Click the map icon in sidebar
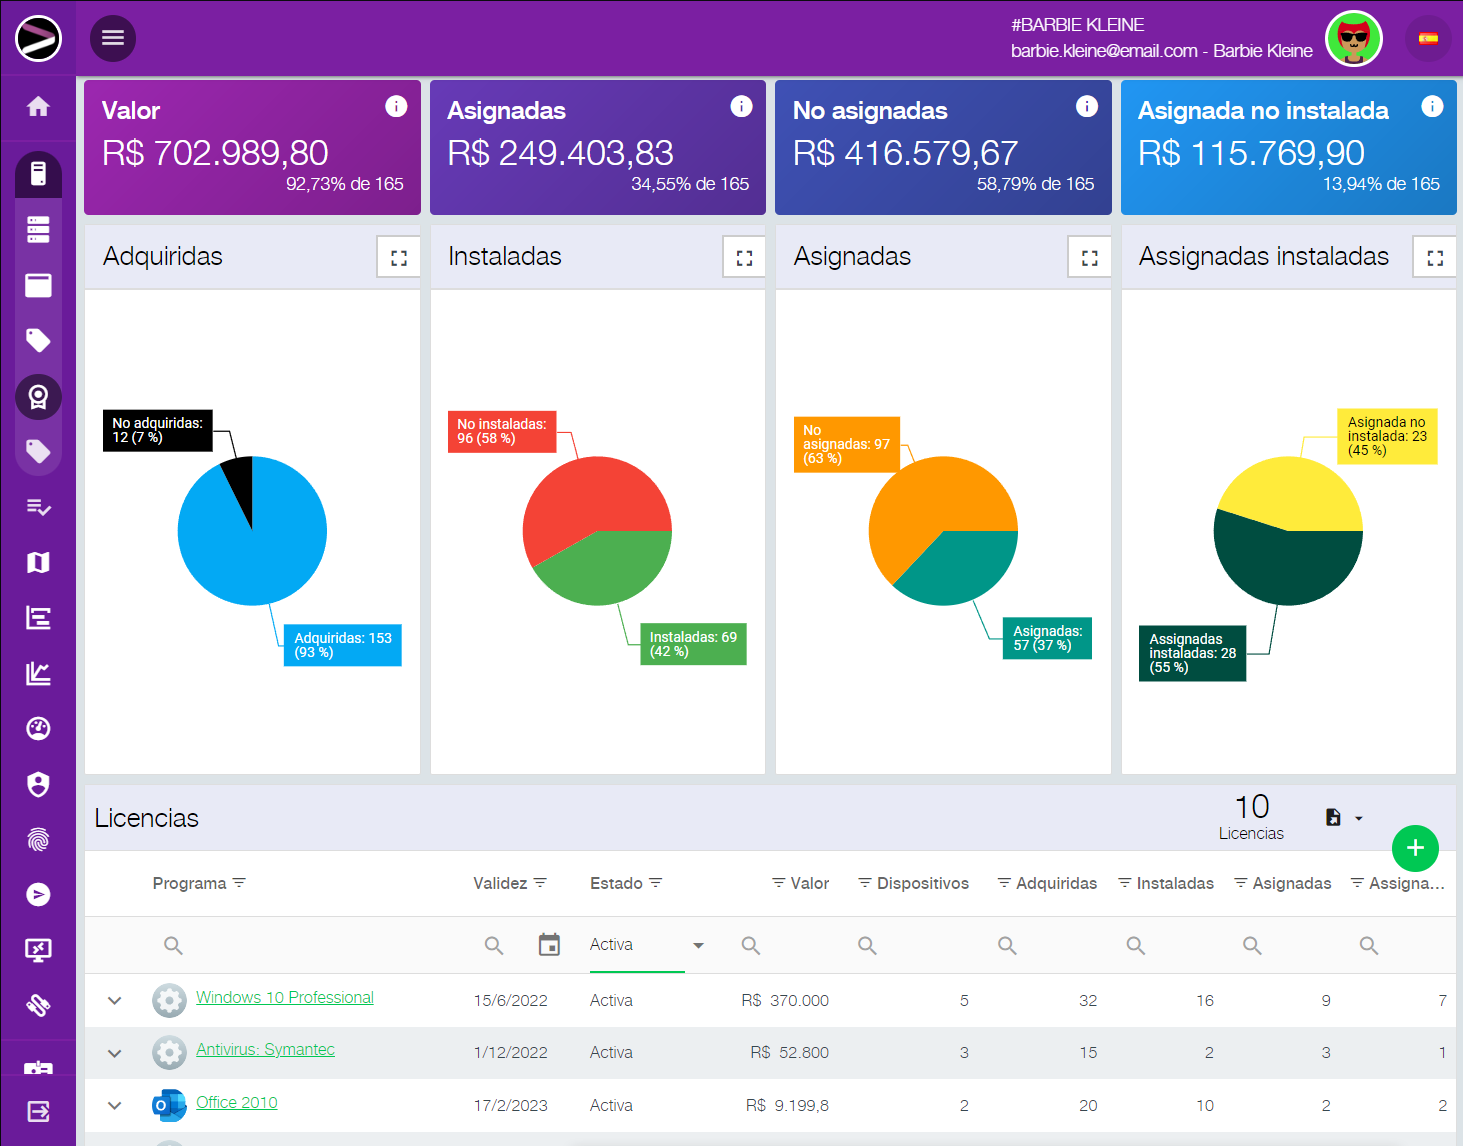The height and width of the screenshot is (1146, 1463). 38,563
